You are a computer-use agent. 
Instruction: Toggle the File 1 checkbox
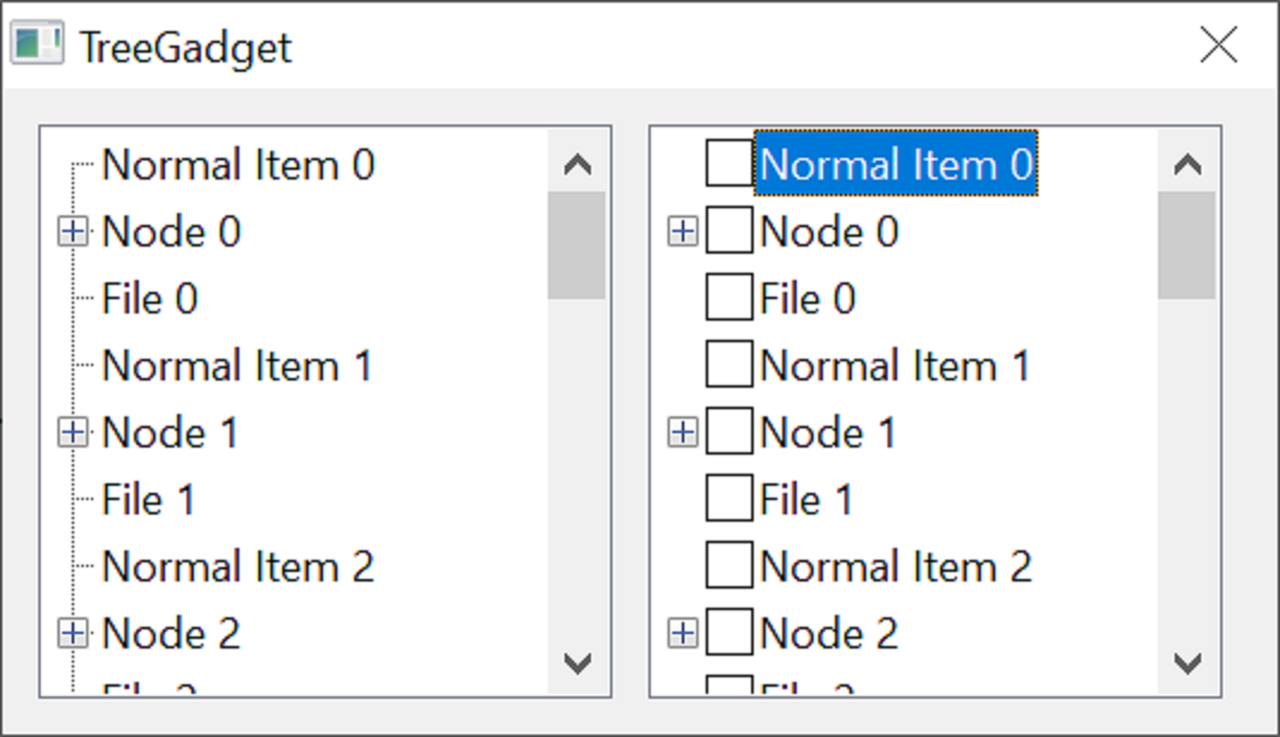[728, 499]
